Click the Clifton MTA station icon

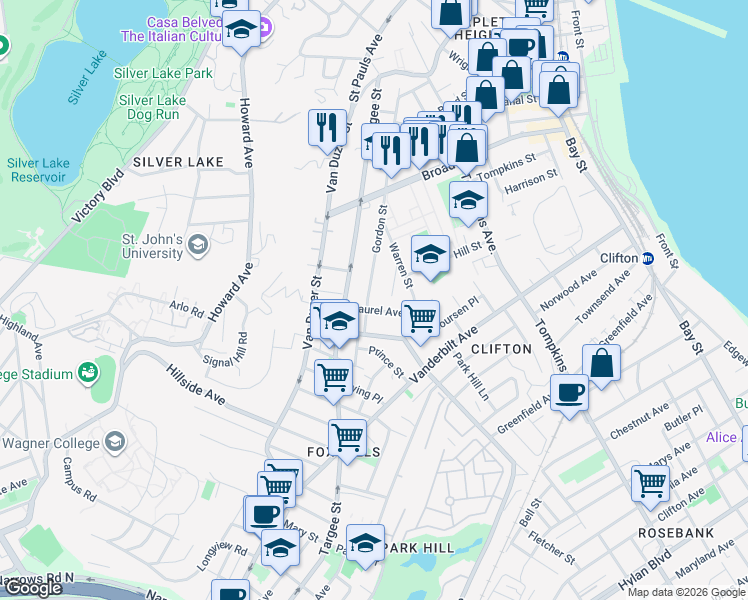click(x=648, y=259)
